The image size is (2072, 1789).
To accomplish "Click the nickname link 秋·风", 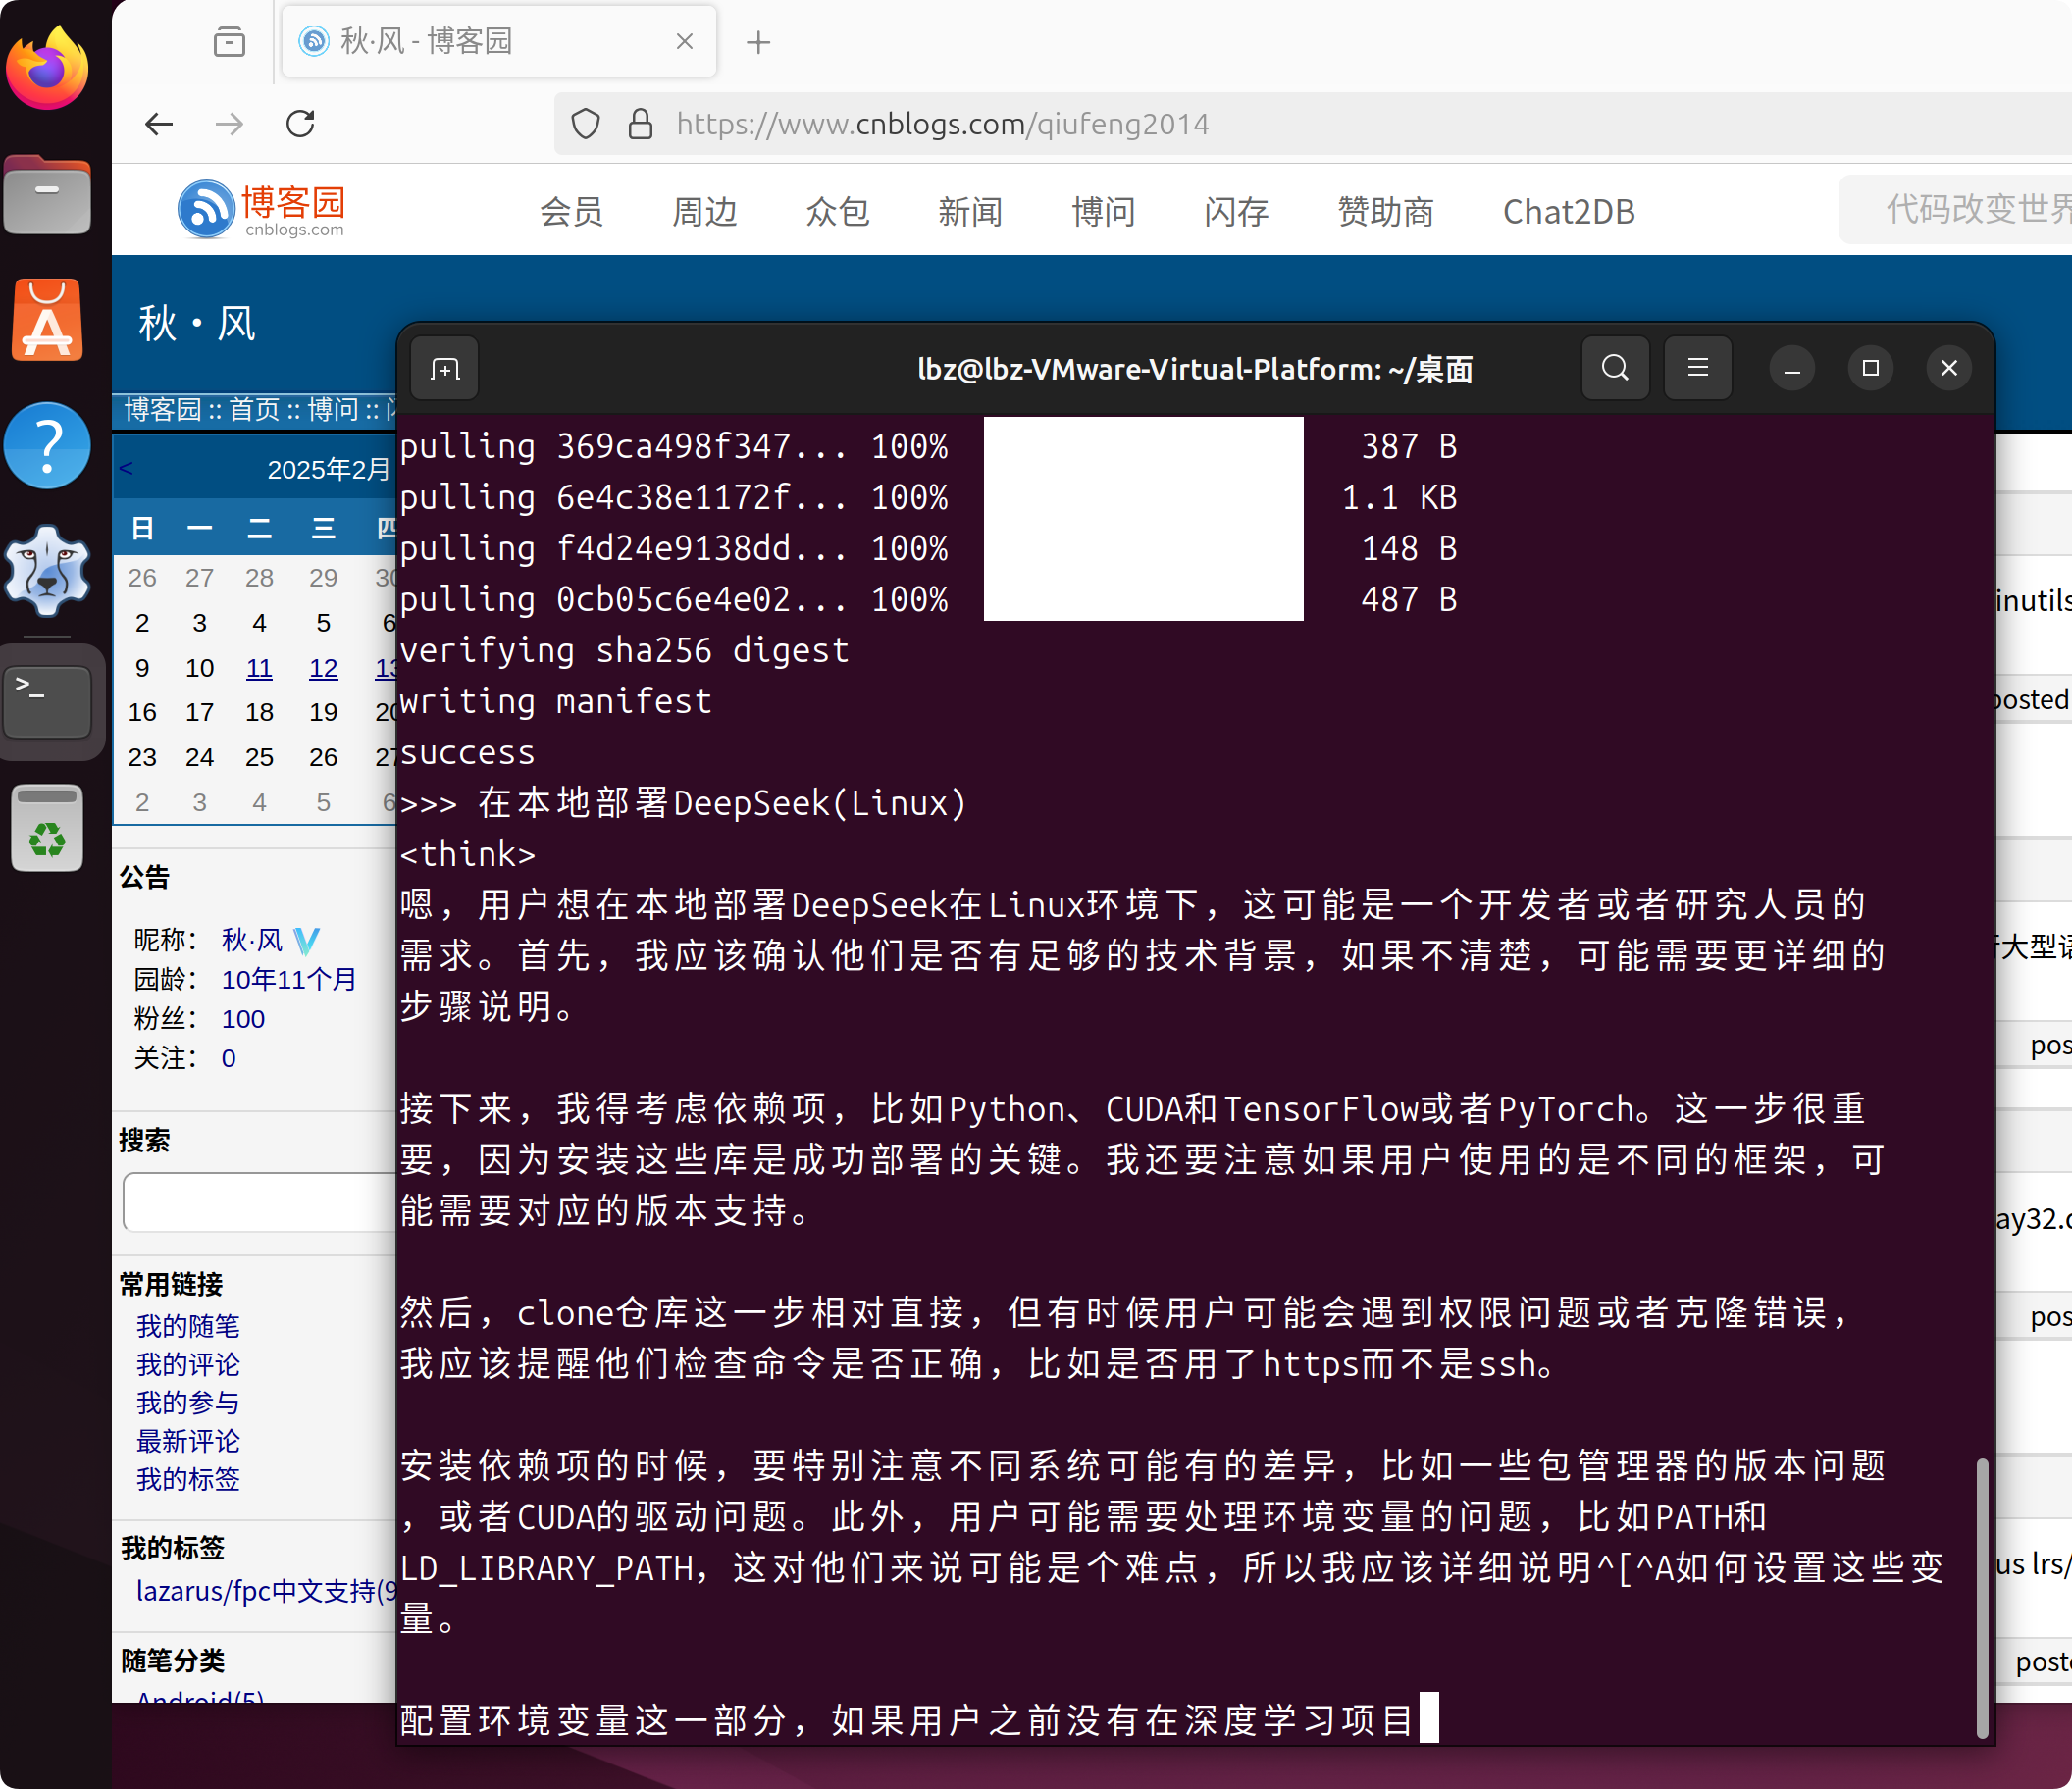I will [252, 940].
